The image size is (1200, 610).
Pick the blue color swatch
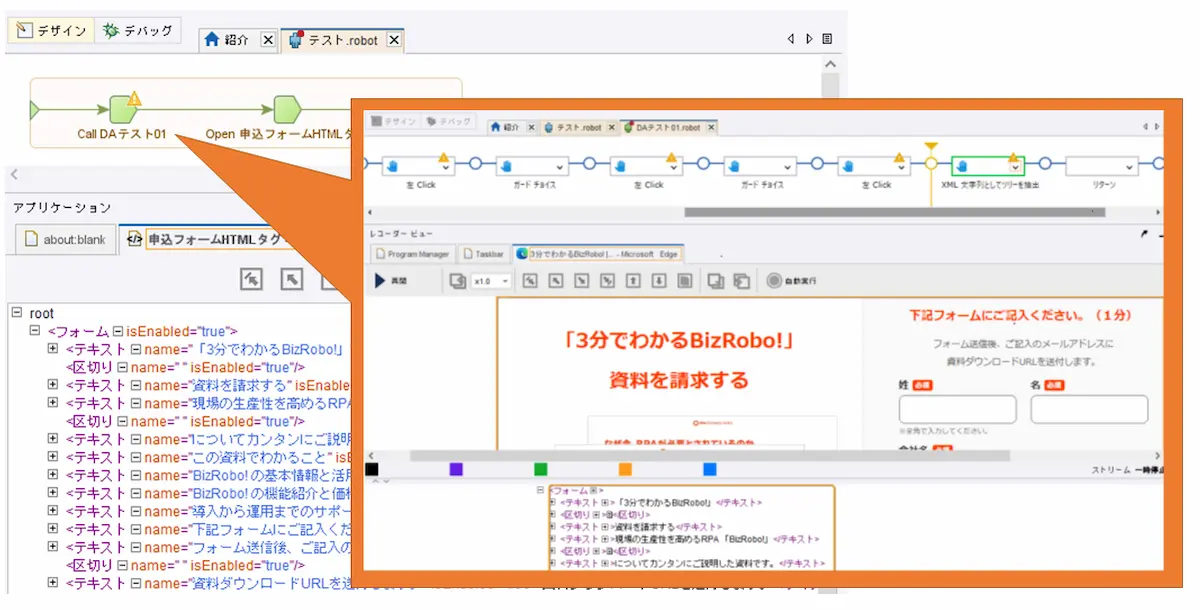coord(710,469)
